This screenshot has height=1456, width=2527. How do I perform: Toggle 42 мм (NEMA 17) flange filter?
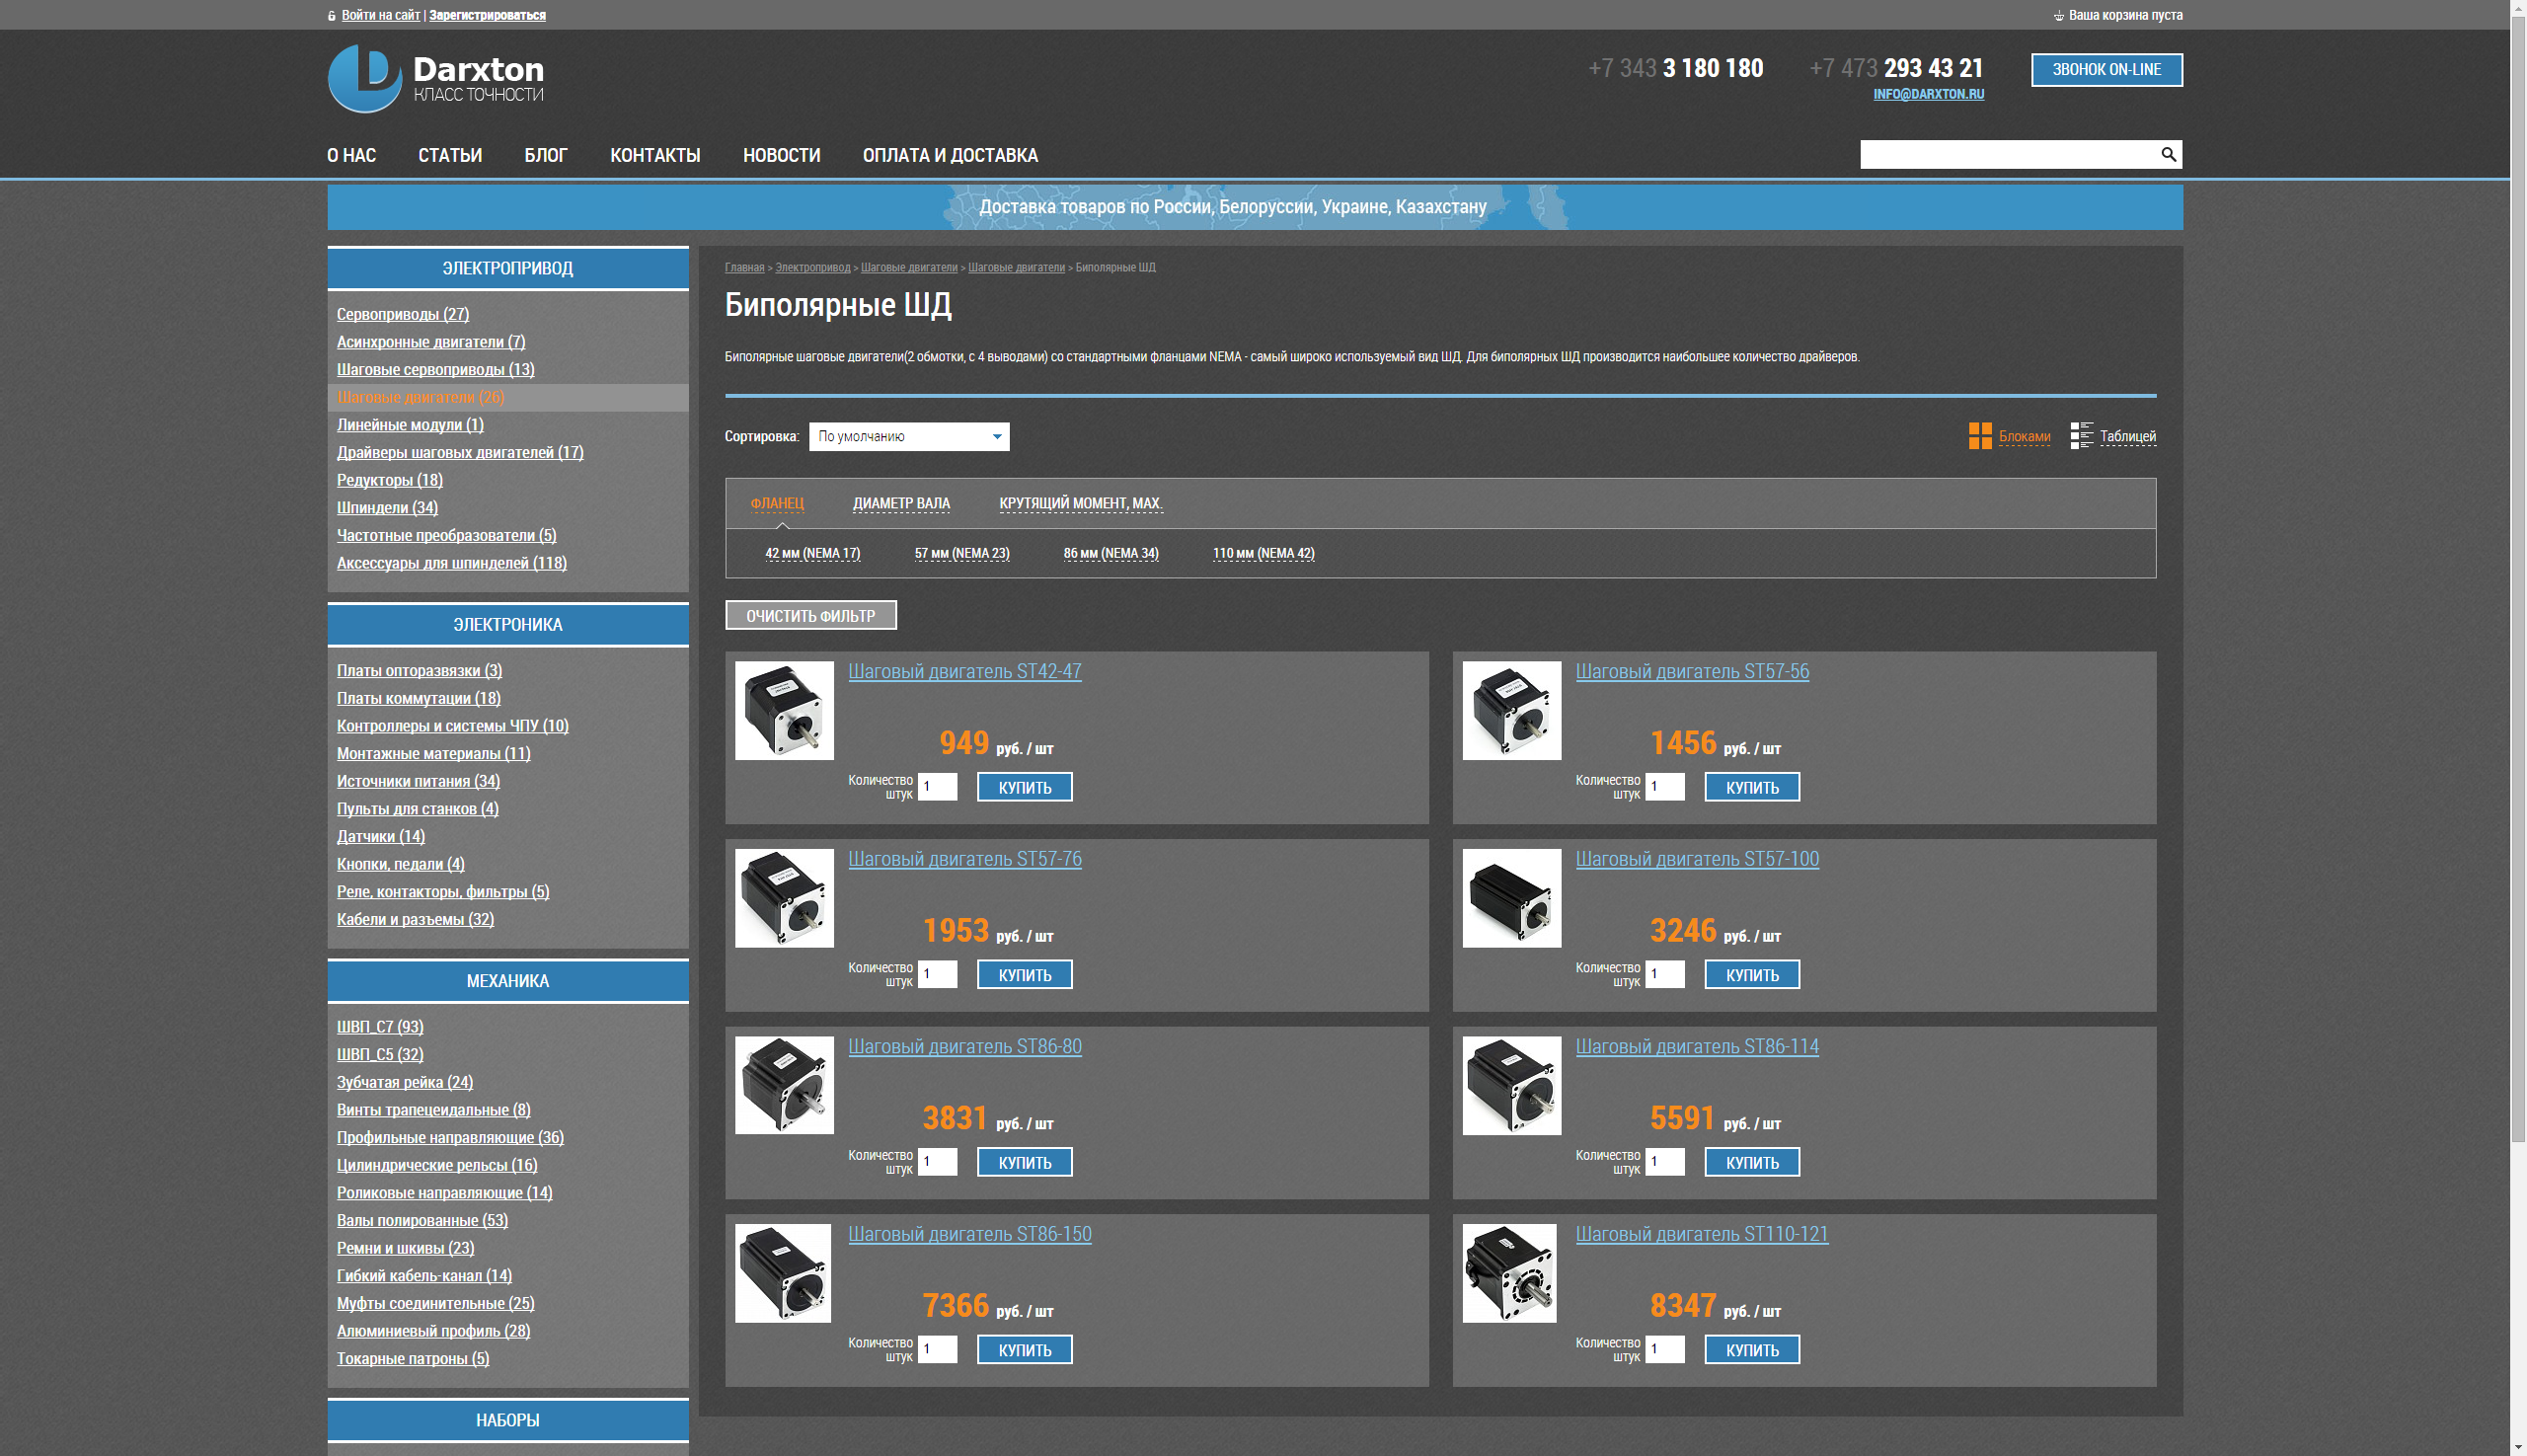812,553
